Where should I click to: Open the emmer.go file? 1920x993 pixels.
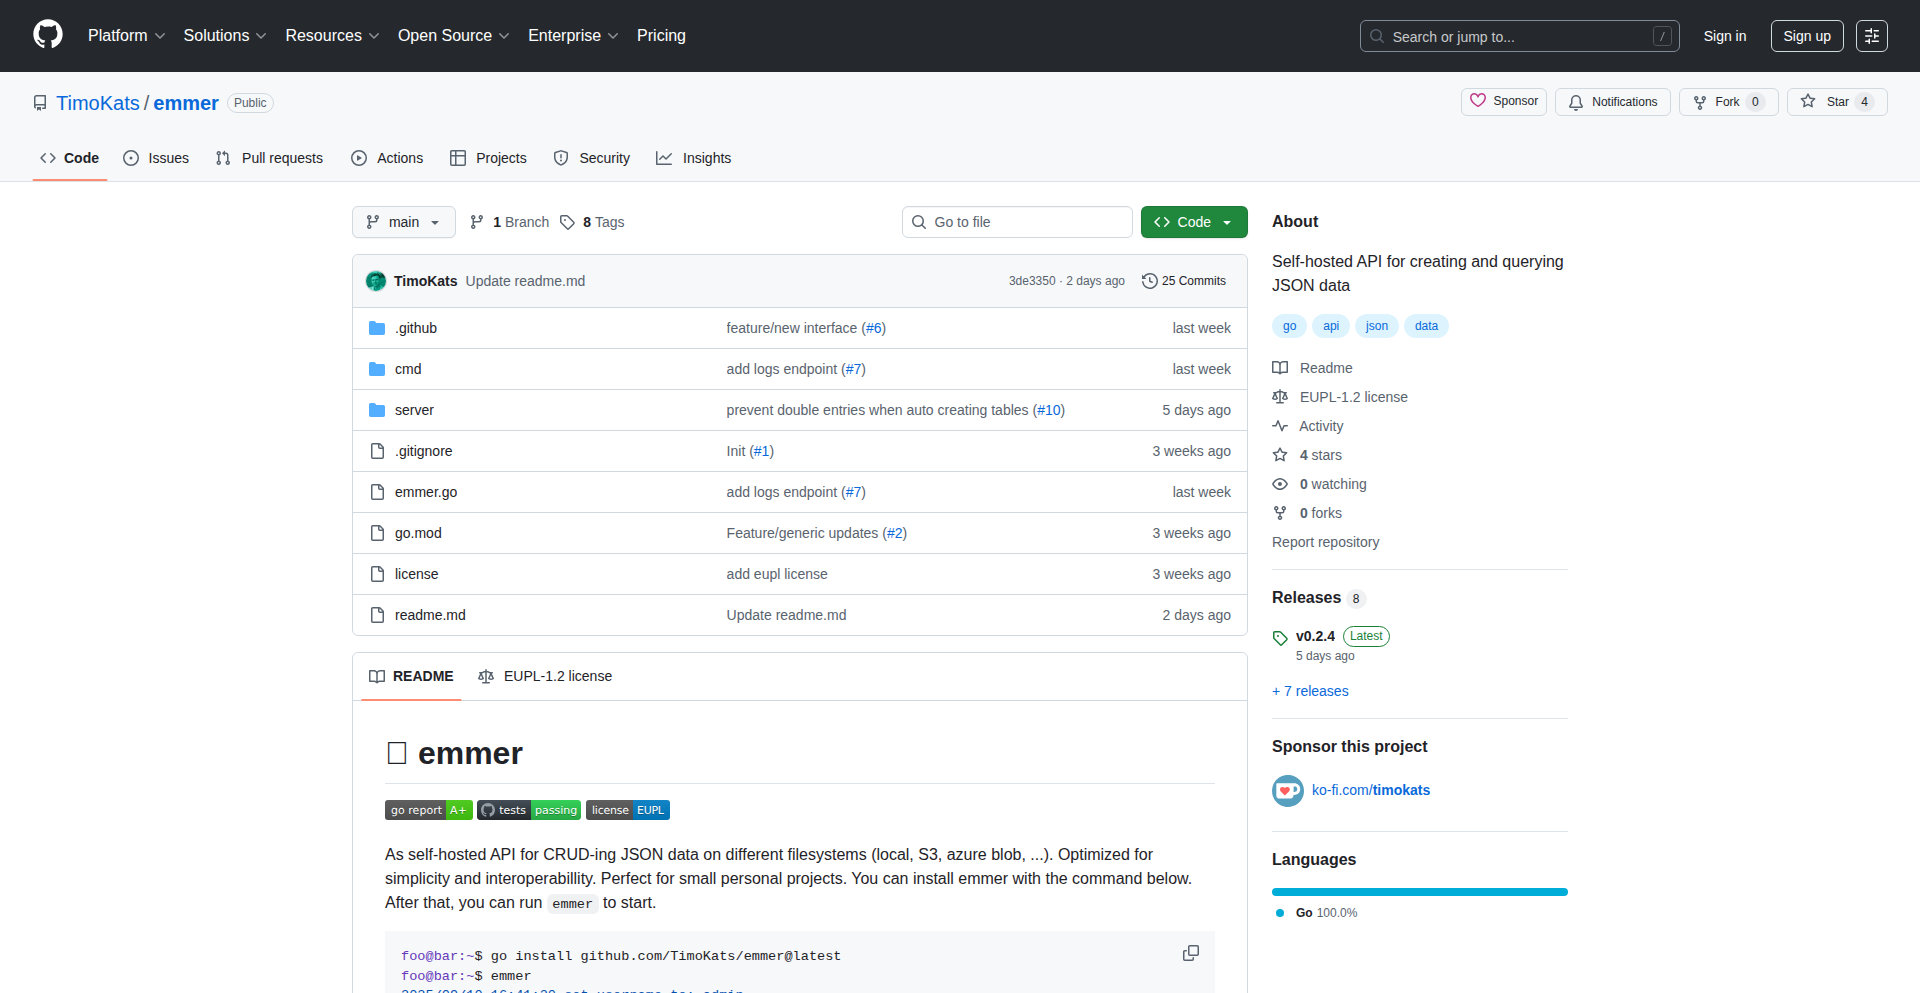[426, 492]
